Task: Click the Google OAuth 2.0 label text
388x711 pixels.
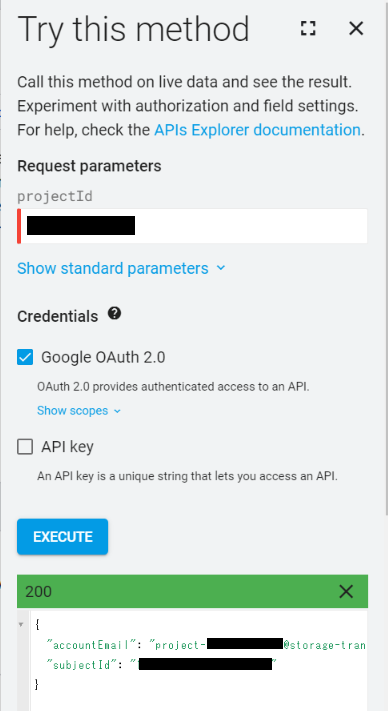Action: point(103,357)
